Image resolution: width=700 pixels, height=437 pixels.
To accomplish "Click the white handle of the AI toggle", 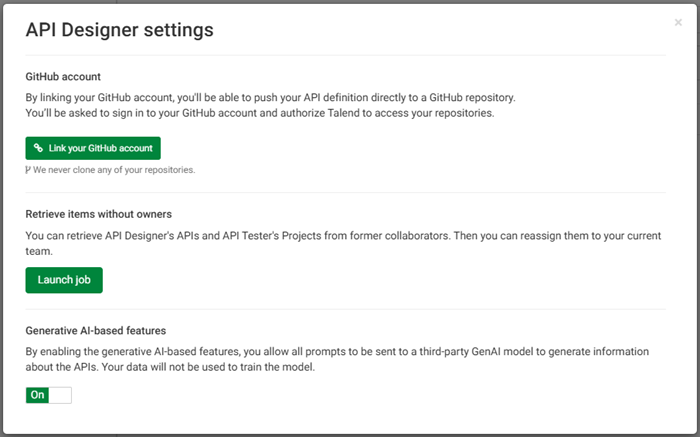I will coord(60,395).
